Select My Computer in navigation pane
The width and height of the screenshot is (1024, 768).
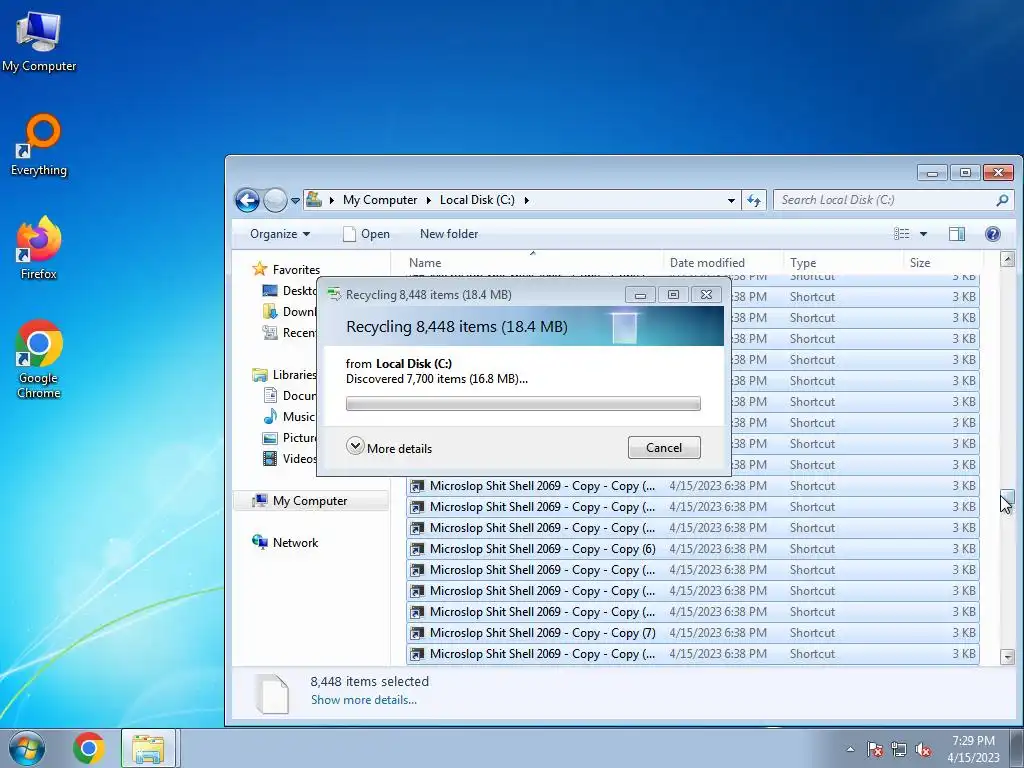[x=310, y=501]
